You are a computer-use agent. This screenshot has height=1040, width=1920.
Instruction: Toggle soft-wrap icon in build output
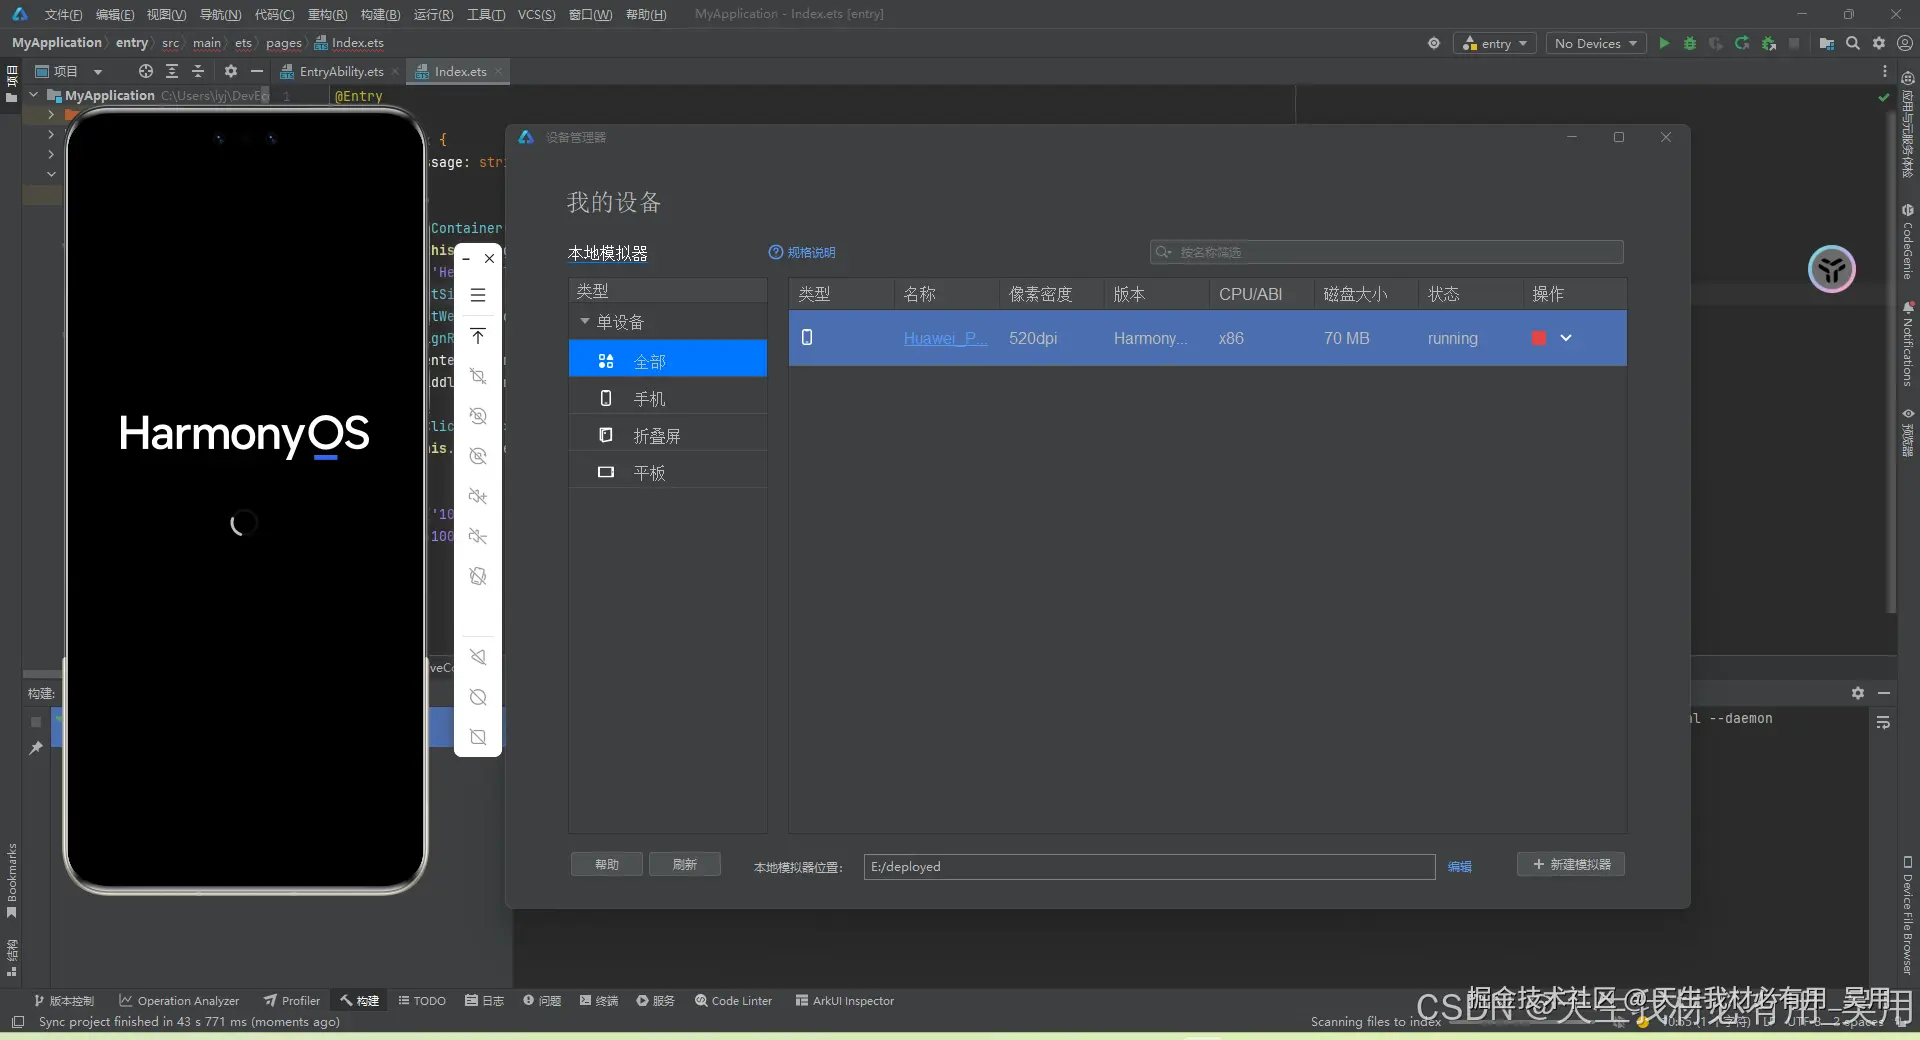[x=1883, y=722]
